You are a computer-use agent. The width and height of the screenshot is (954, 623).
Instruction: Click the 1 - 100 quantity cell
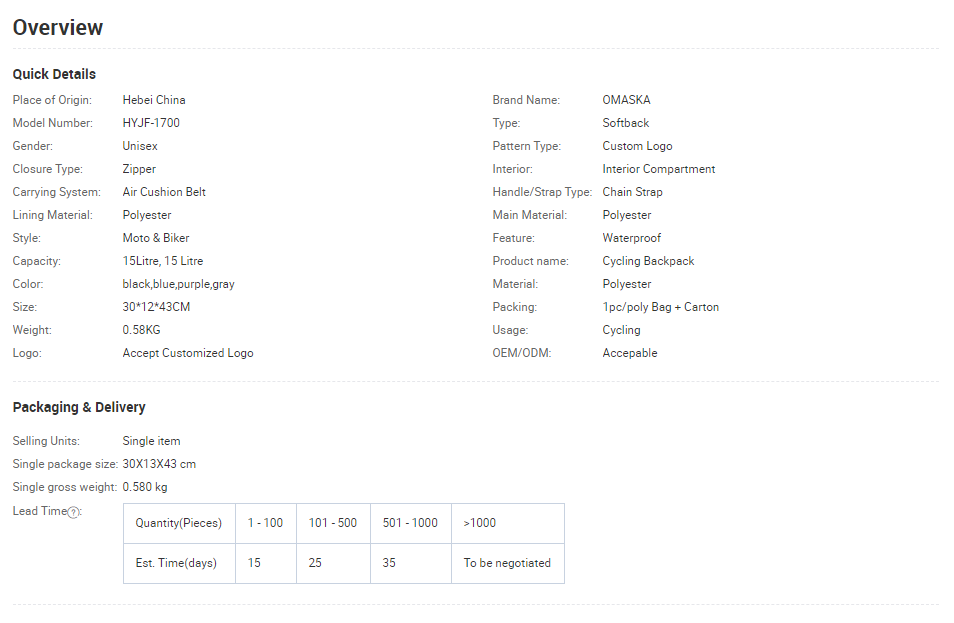(x=266, y=523)
